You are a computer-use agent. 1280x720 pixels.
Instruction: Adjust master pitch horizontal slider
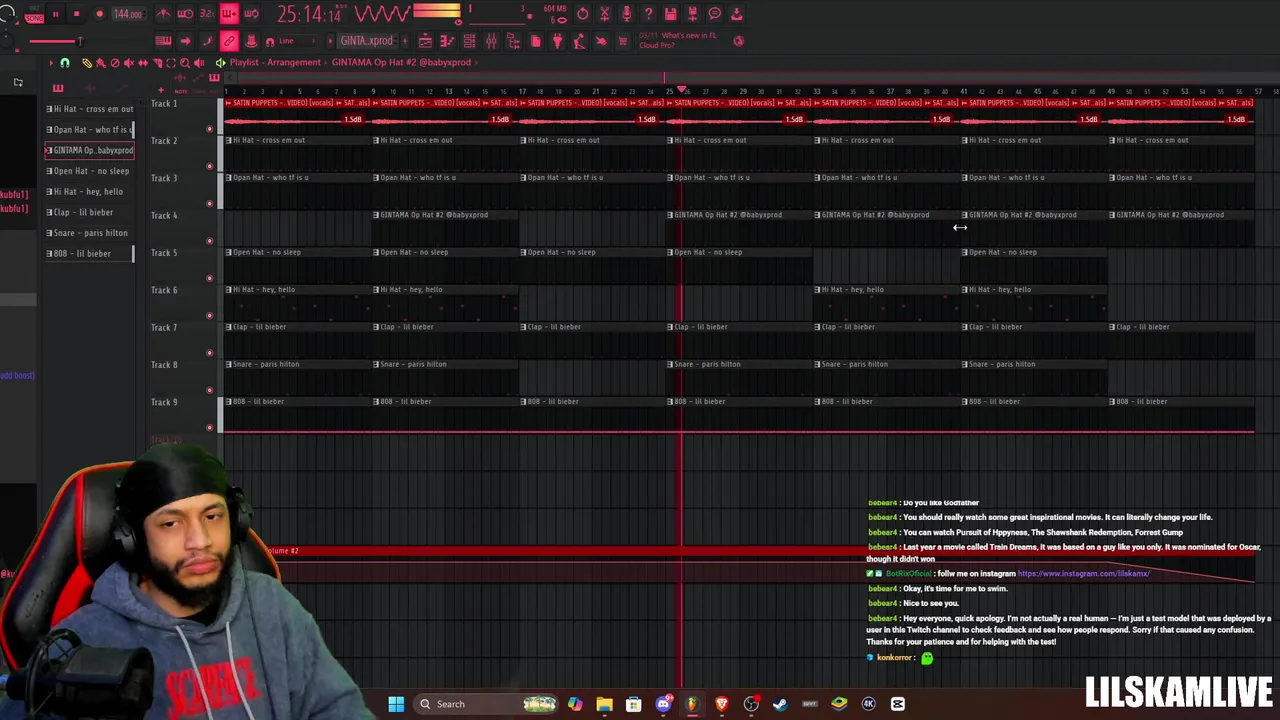55,41
